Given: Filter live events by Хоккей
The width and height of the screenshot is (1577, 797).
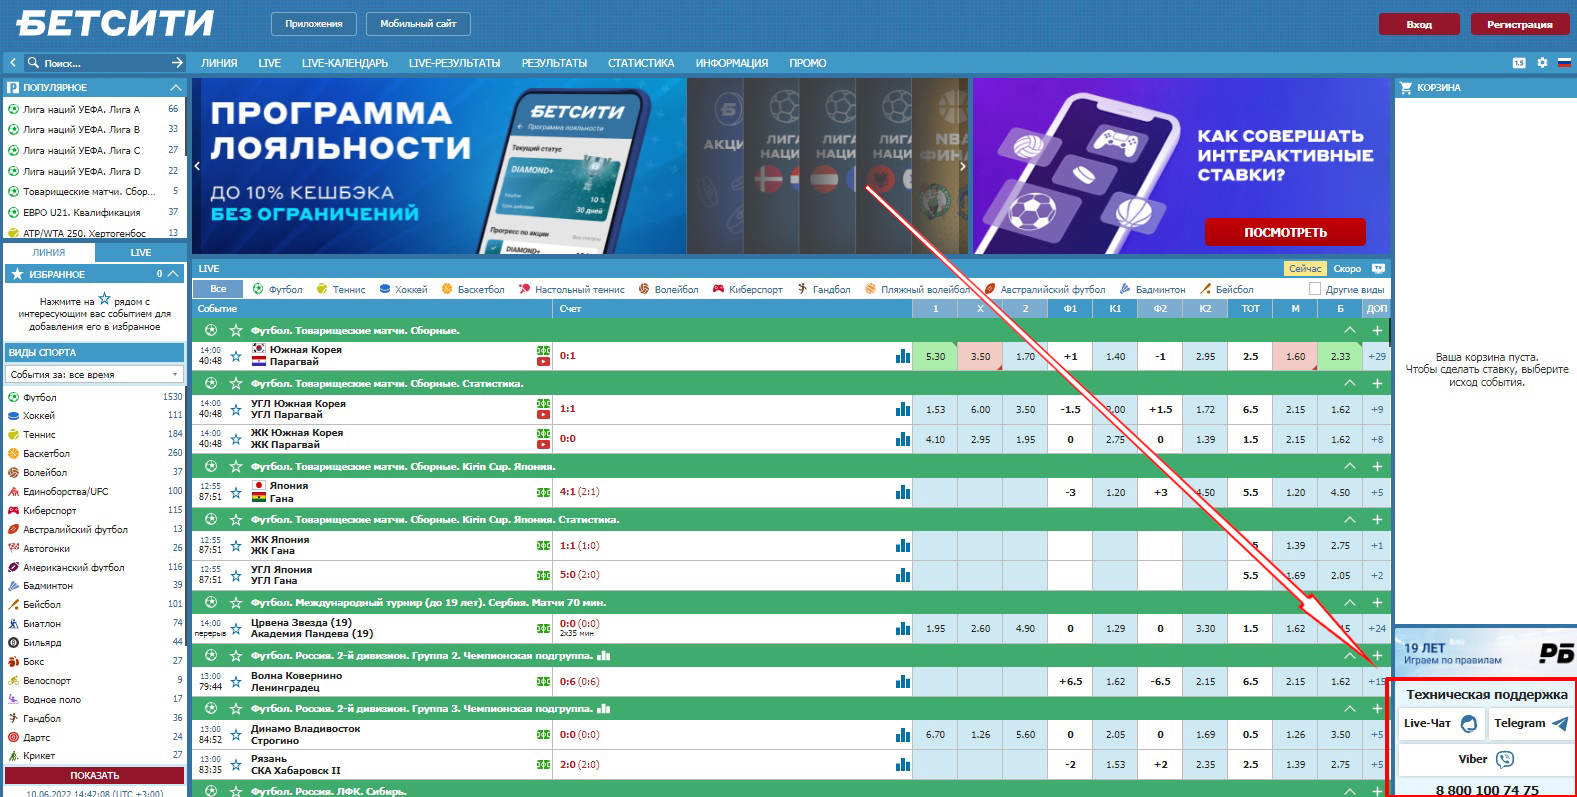Looking at the screenshot, I should click(x=403, y=289).
